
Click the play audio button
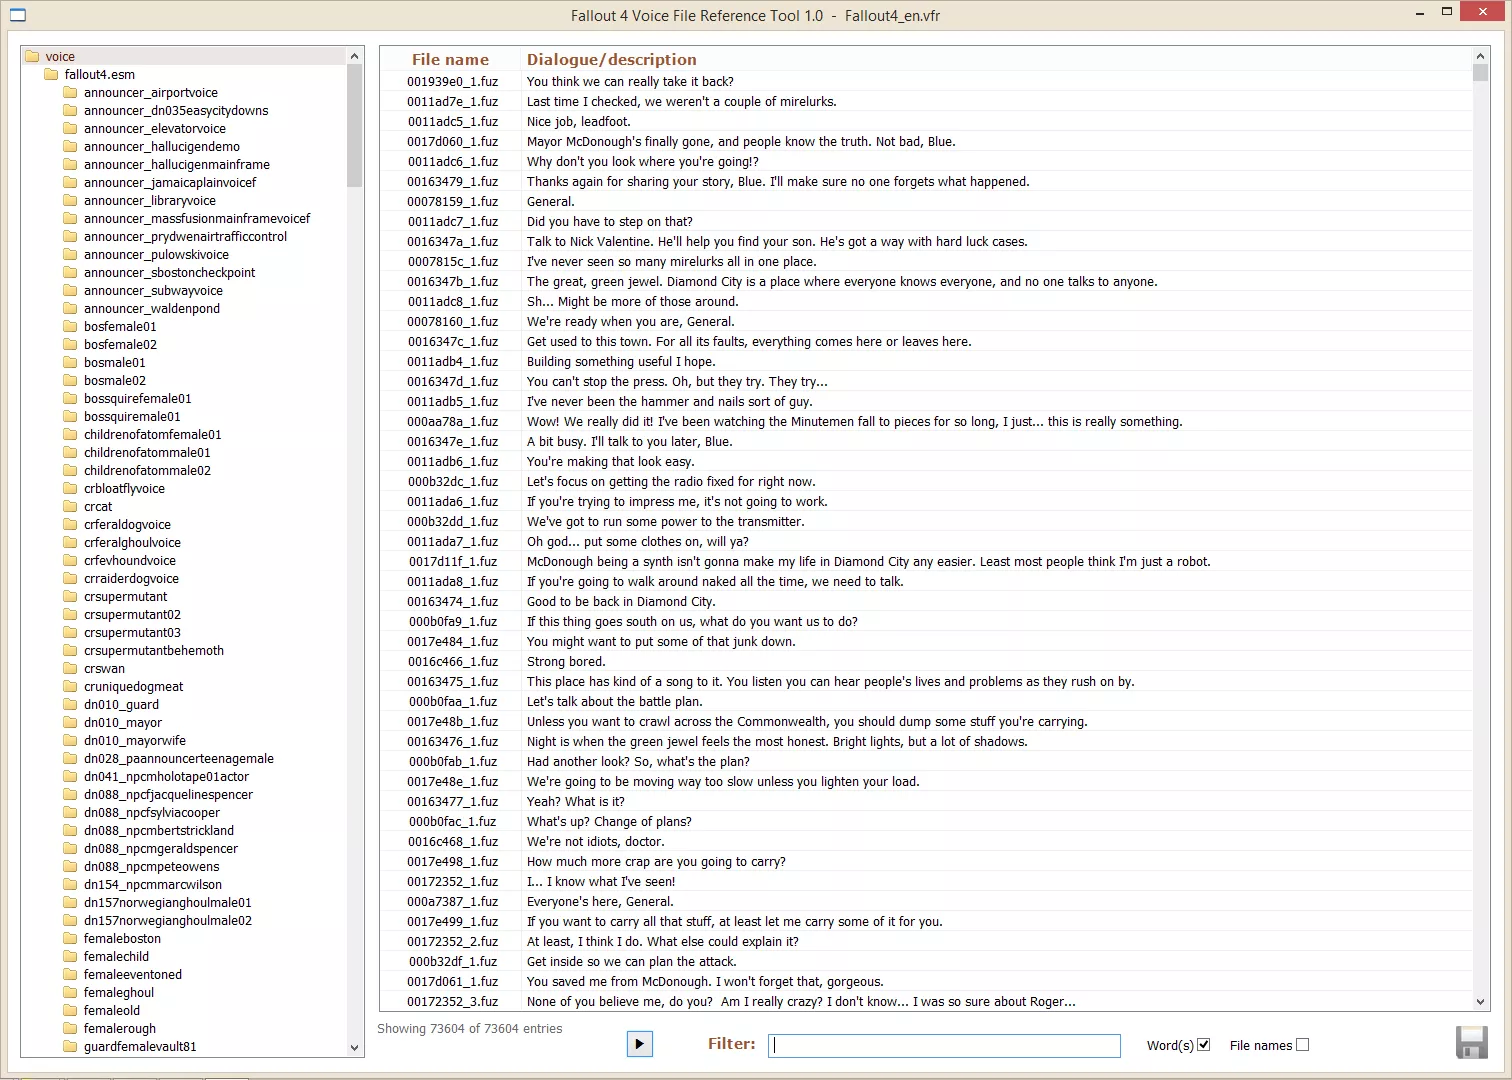pyautogui.click(x=639, y=1044)
